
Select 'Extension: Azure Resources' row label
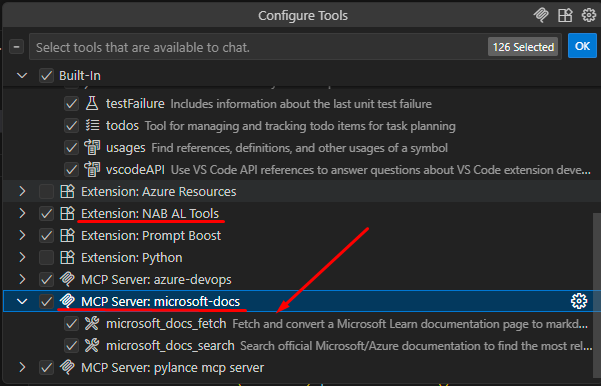pyautogui.click(x=159, y=191)
